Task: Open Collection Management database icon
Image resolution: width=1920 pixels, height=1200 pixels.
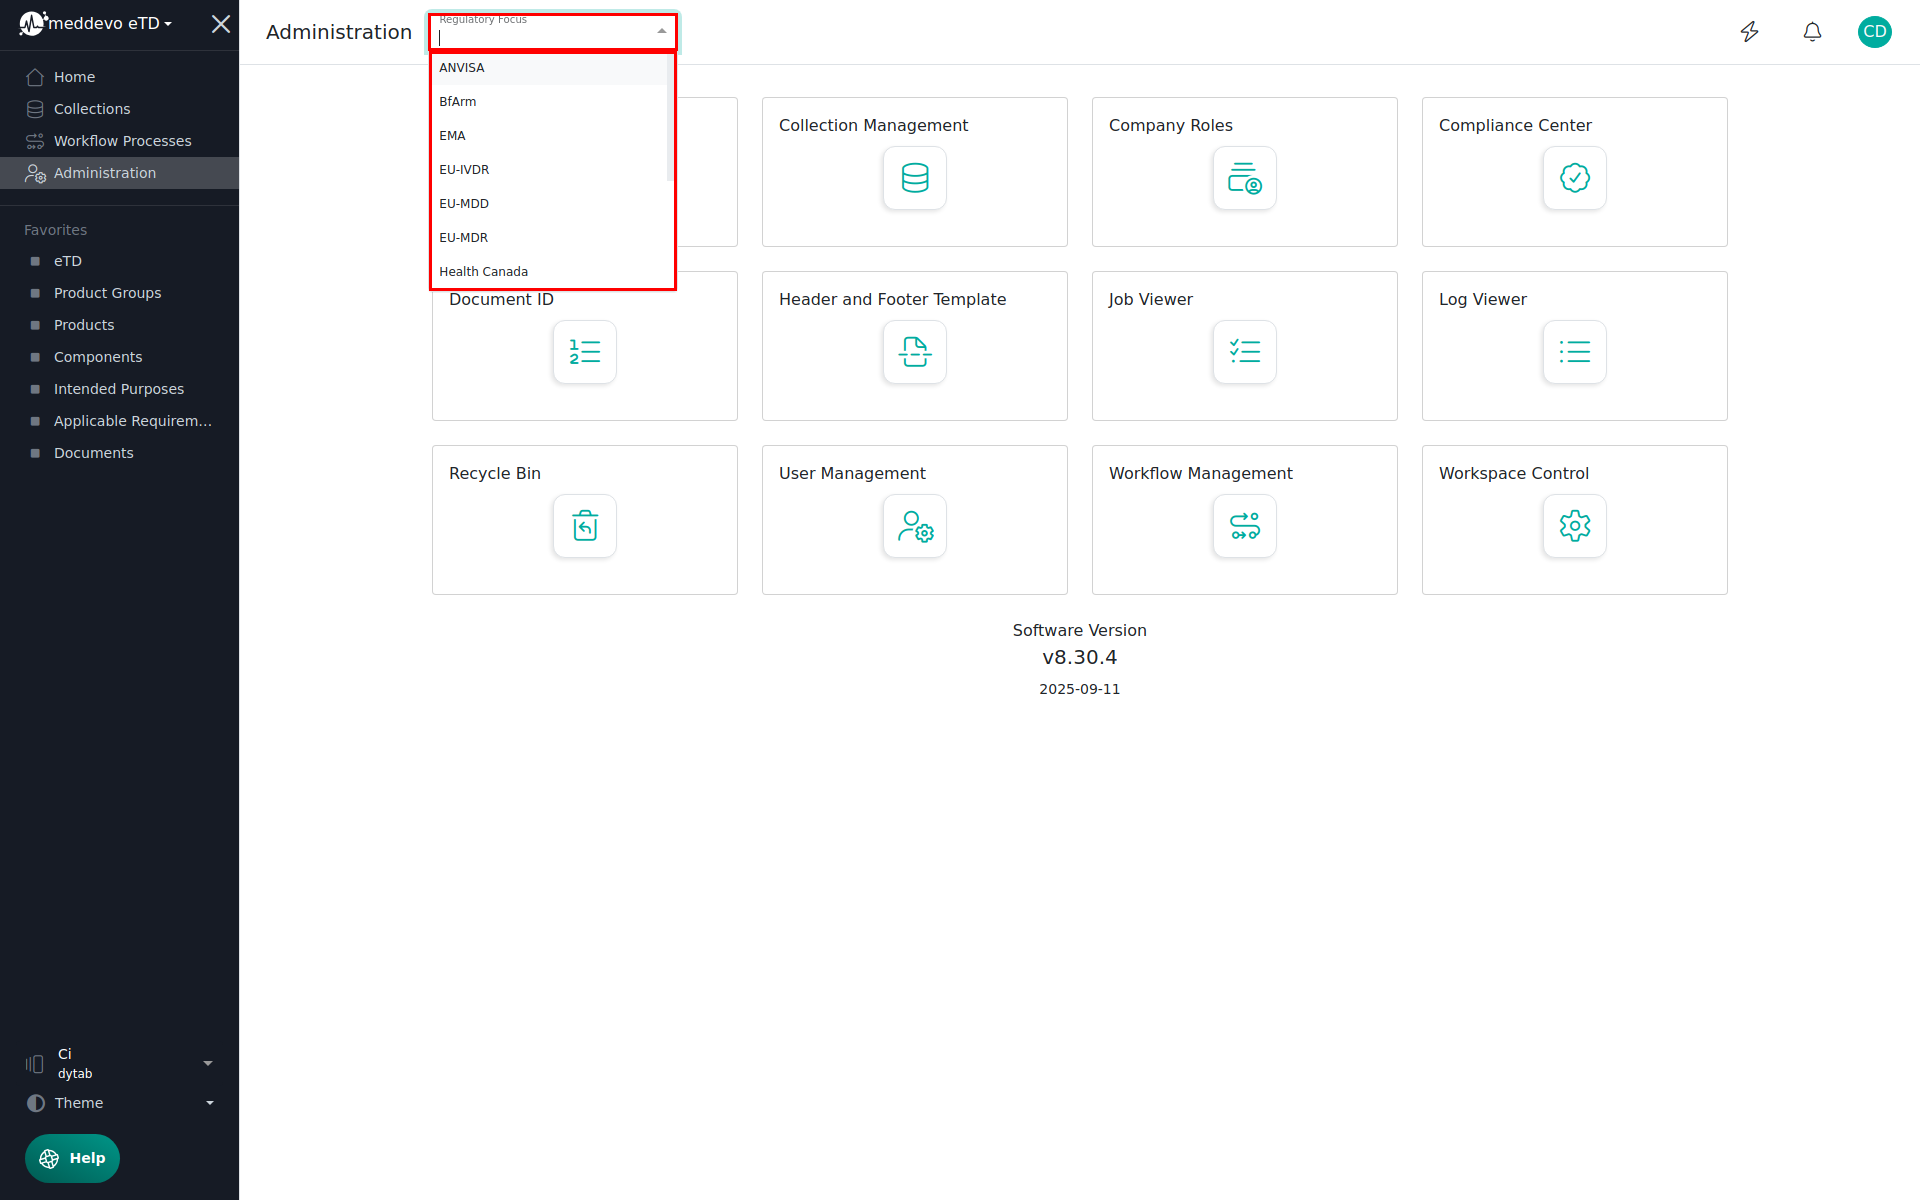Action: tap(914, 178)
